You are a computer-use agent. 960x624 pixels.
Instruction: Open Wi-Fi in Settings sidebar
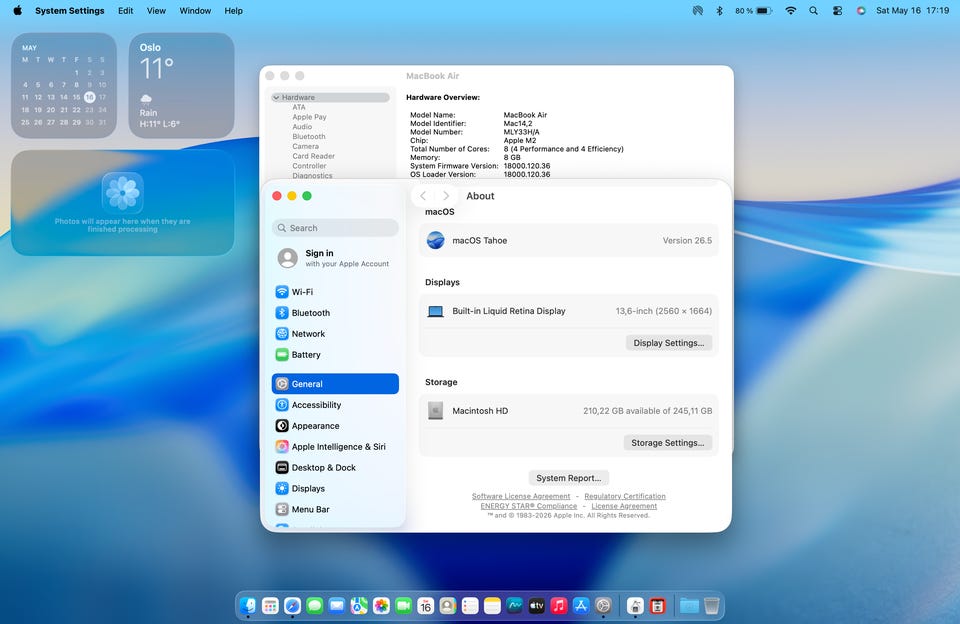coord(335,292)
